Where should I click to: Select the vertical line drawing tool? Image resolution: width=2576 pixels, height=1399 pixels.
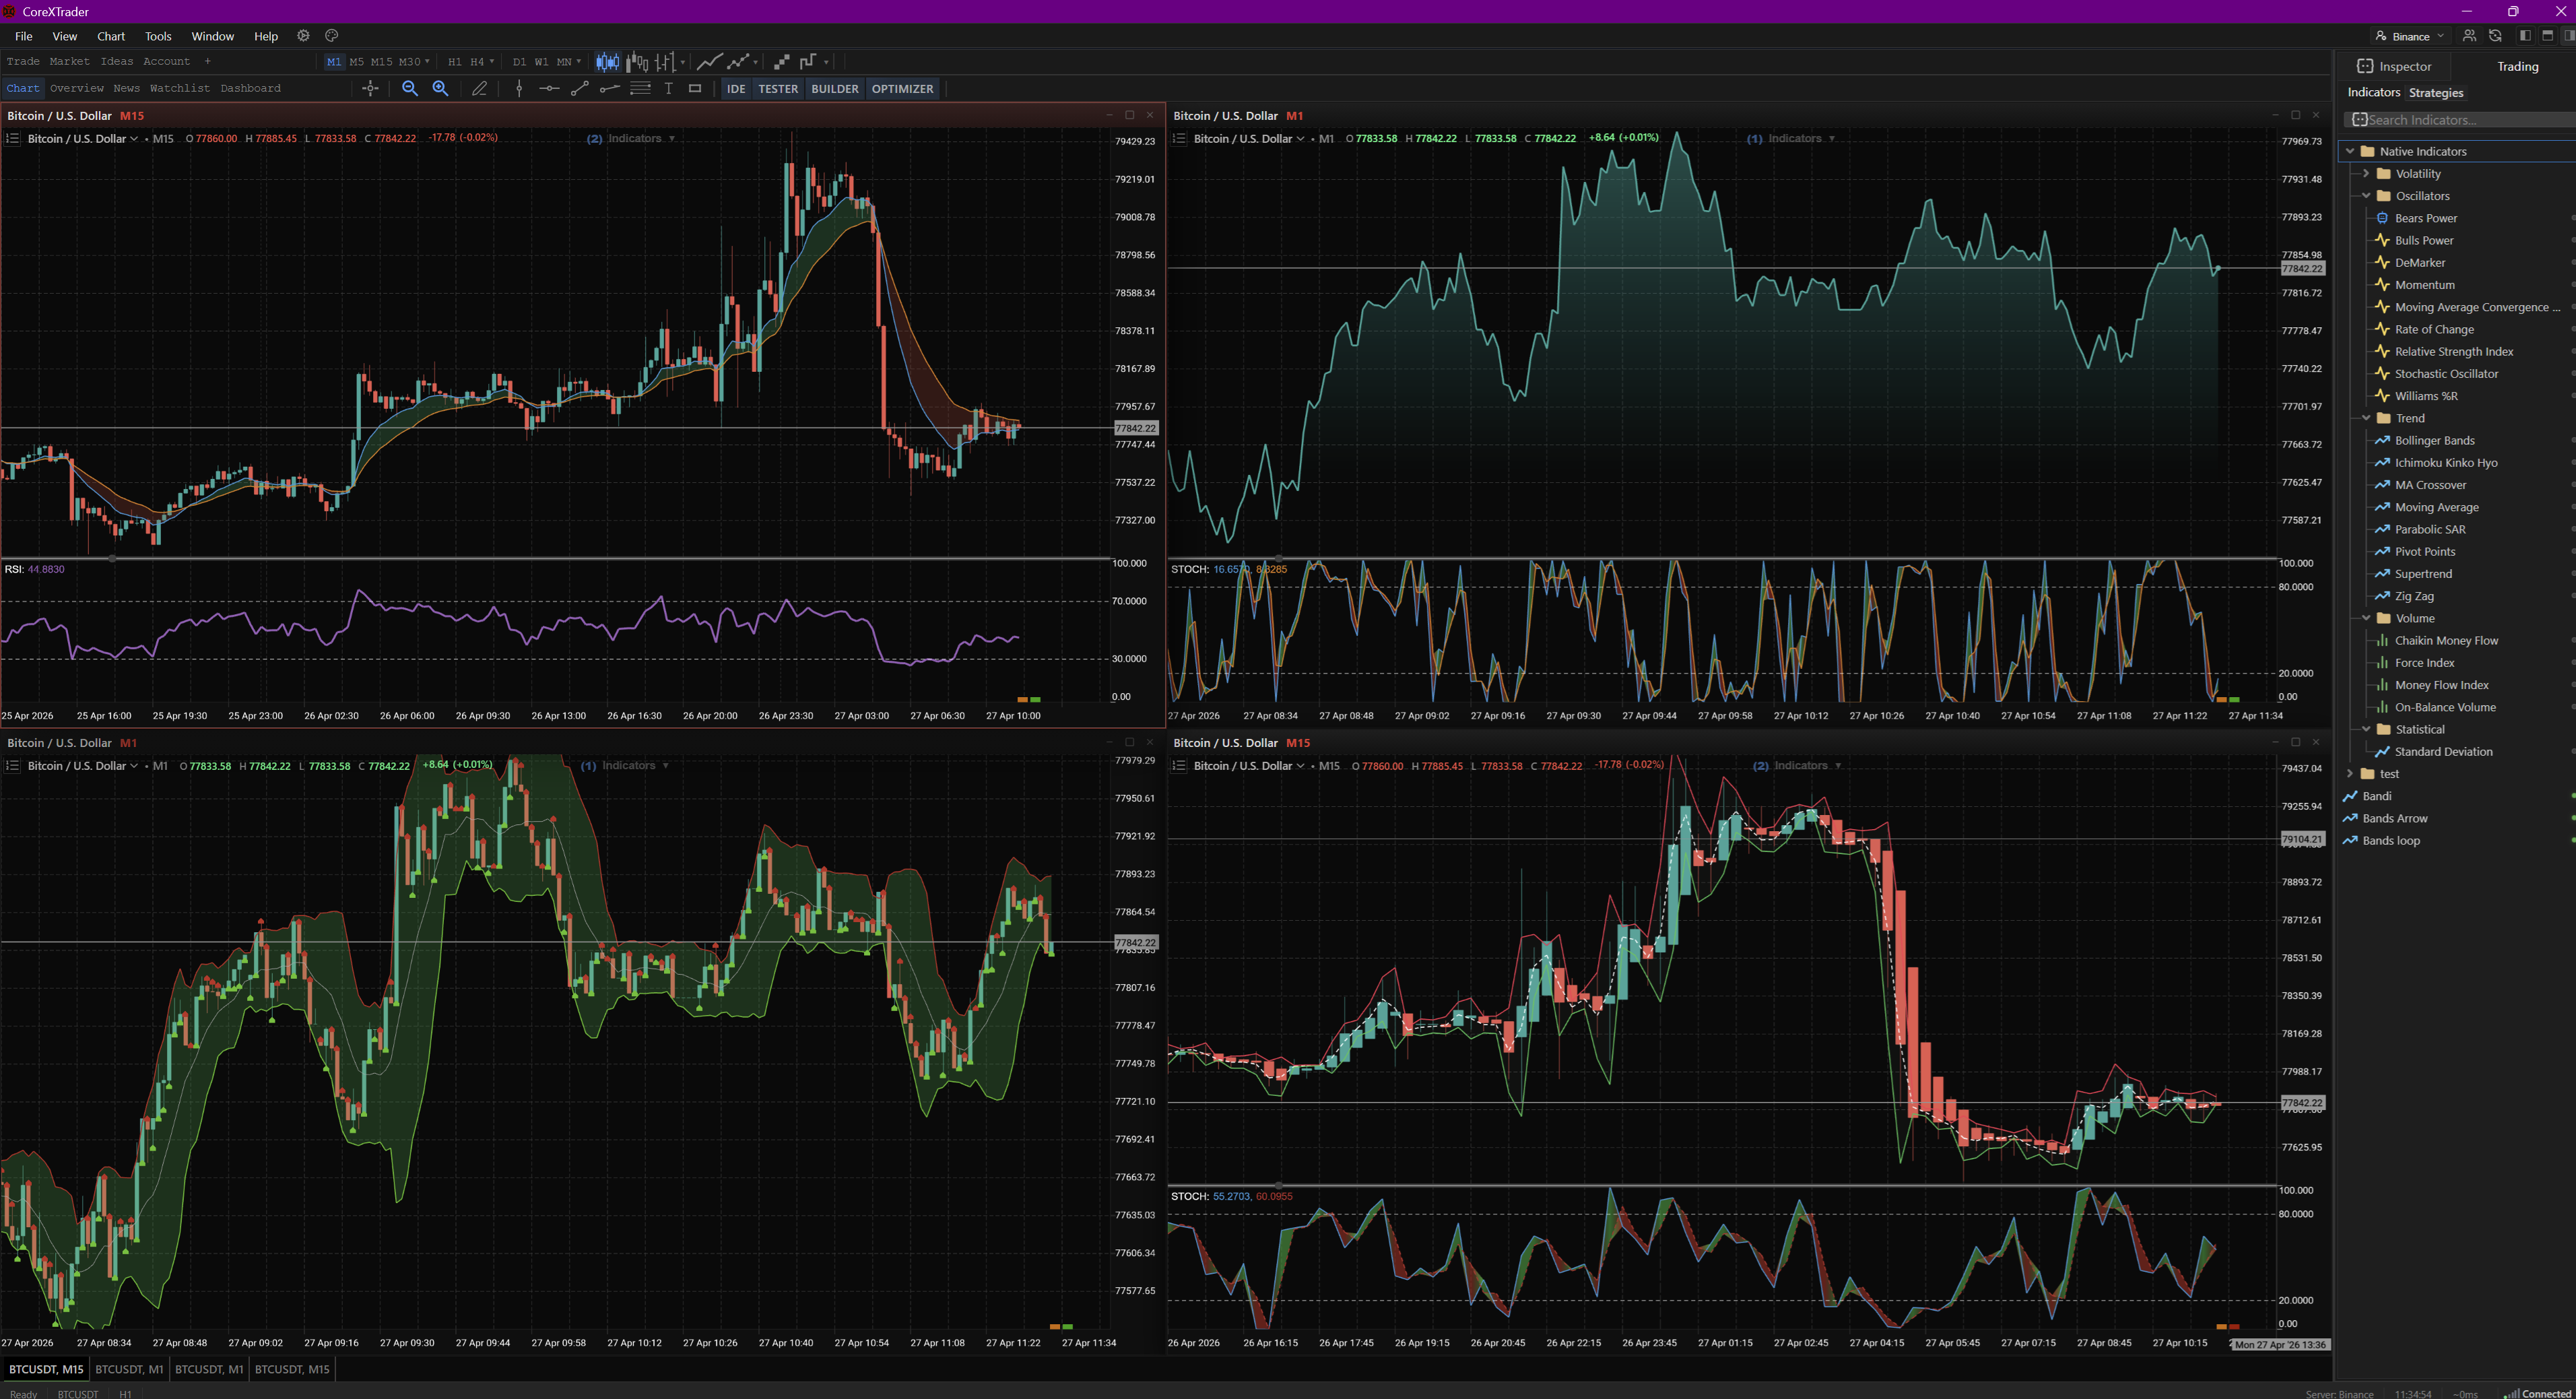[x=519, y=89]
